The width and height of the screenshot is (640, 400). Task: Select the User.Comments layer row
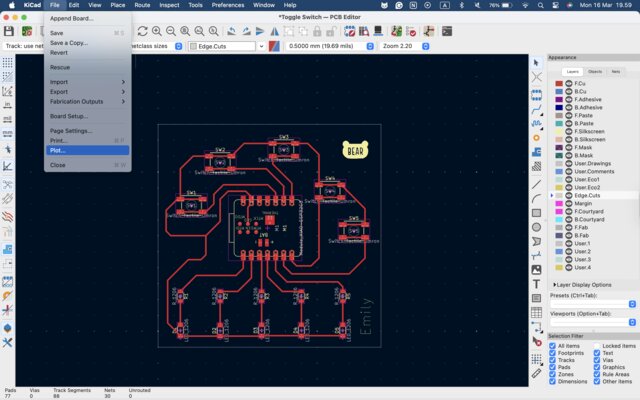[x=593, y=171]
